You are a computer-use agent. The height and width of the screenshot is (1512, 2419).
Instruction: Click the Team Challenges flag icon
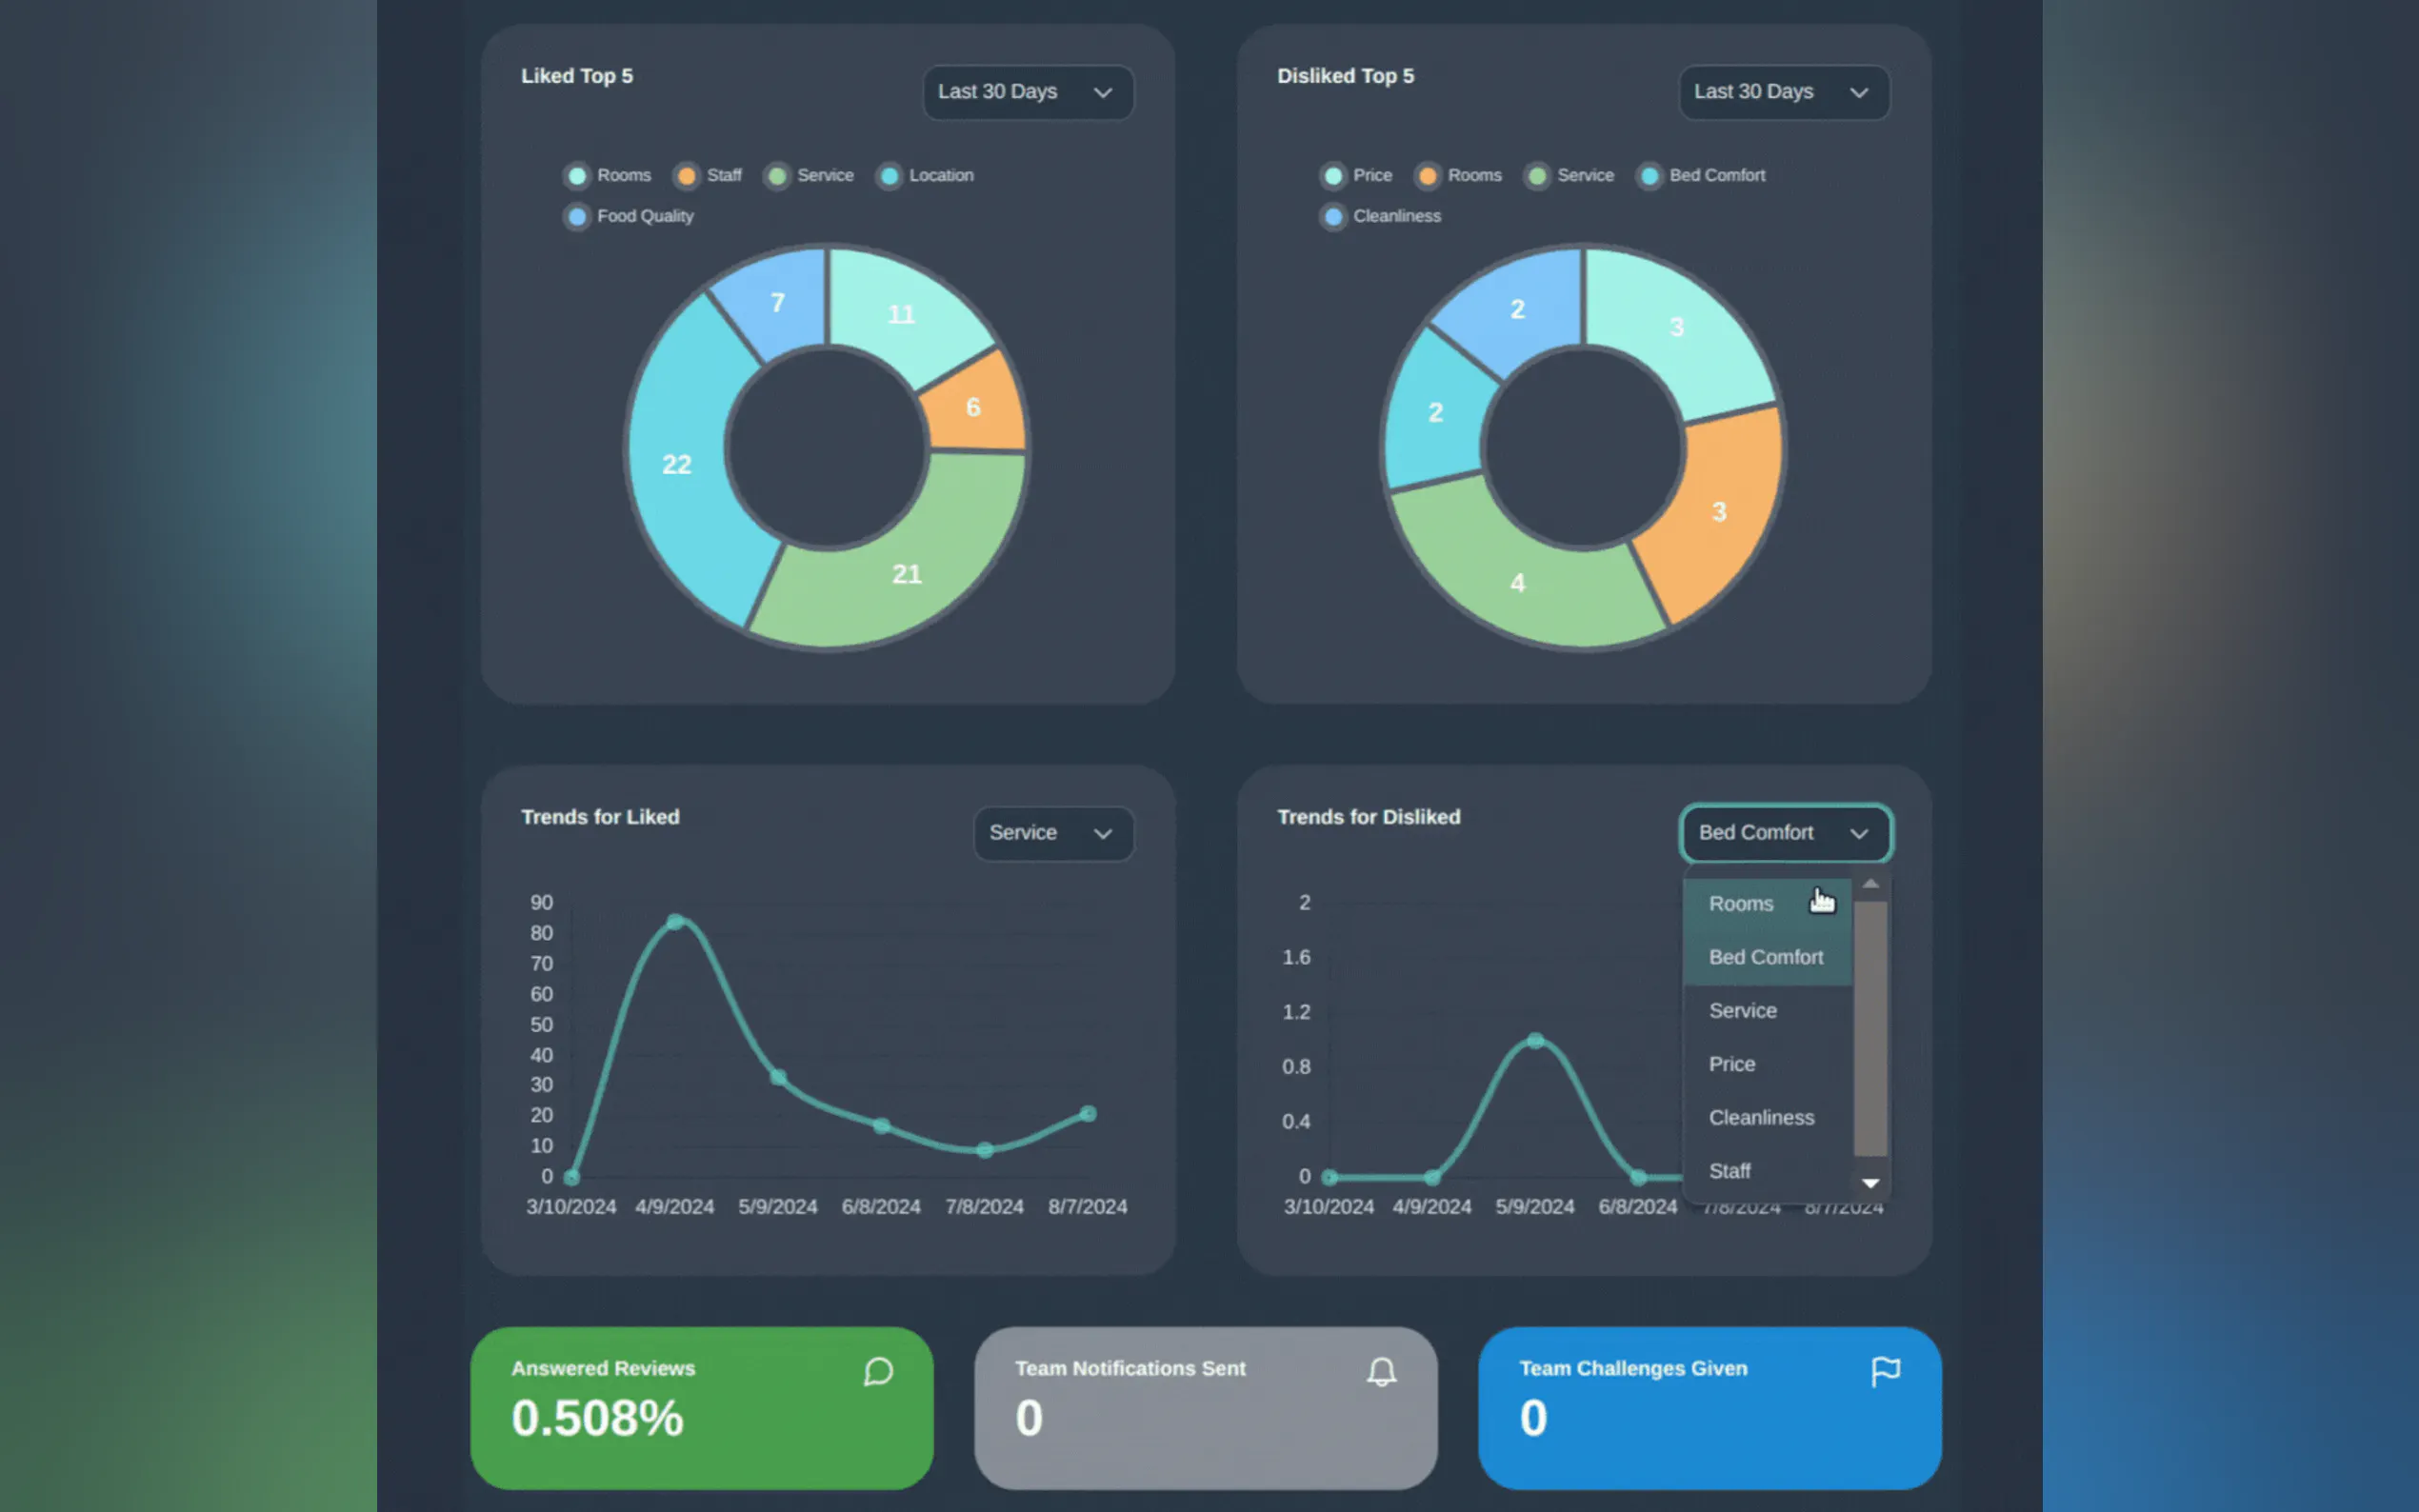1885,1371
